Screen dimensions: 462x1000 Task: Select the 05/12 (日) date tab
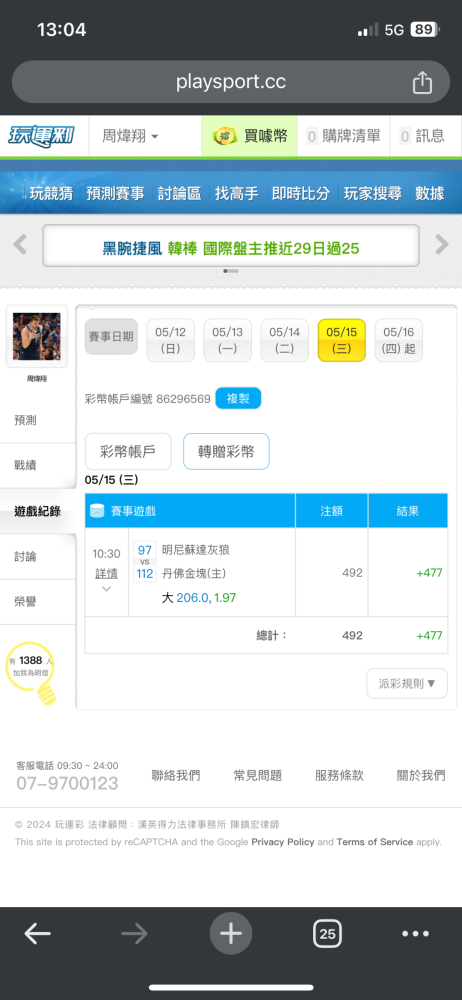170,340
